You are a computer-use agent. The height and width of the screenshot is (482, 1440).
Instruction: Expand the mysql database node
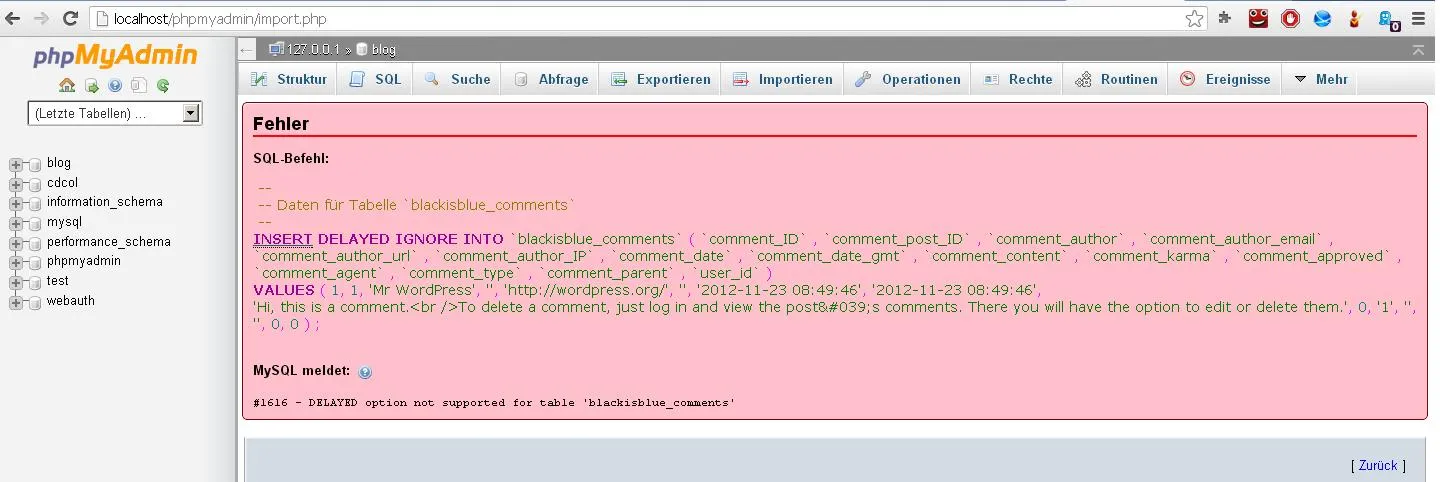click(x=15, y=222)
